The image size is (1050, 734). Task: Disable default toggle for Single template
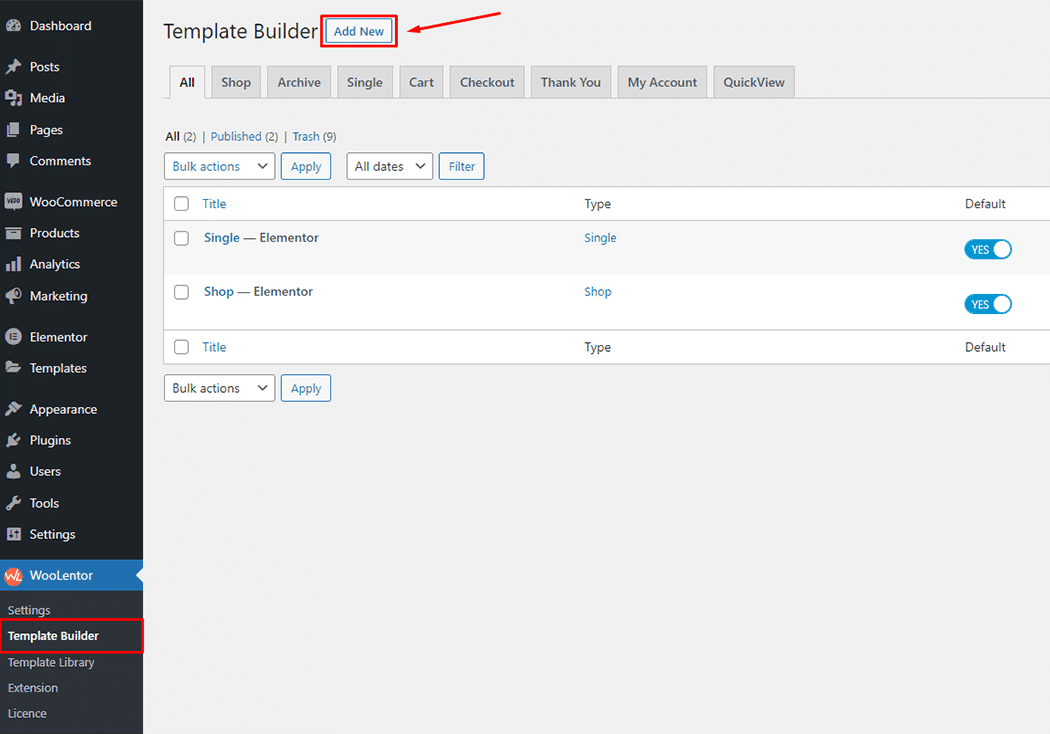988,250
